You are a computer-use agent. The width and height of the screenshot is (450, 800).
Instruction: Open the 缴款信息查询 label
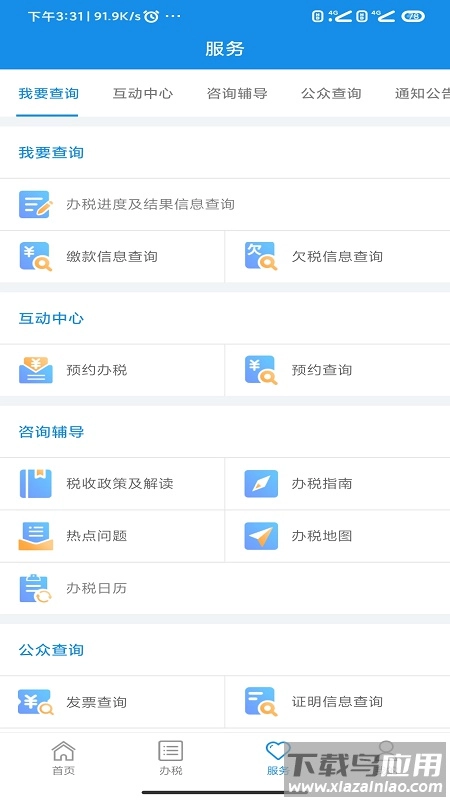(112, 257)
